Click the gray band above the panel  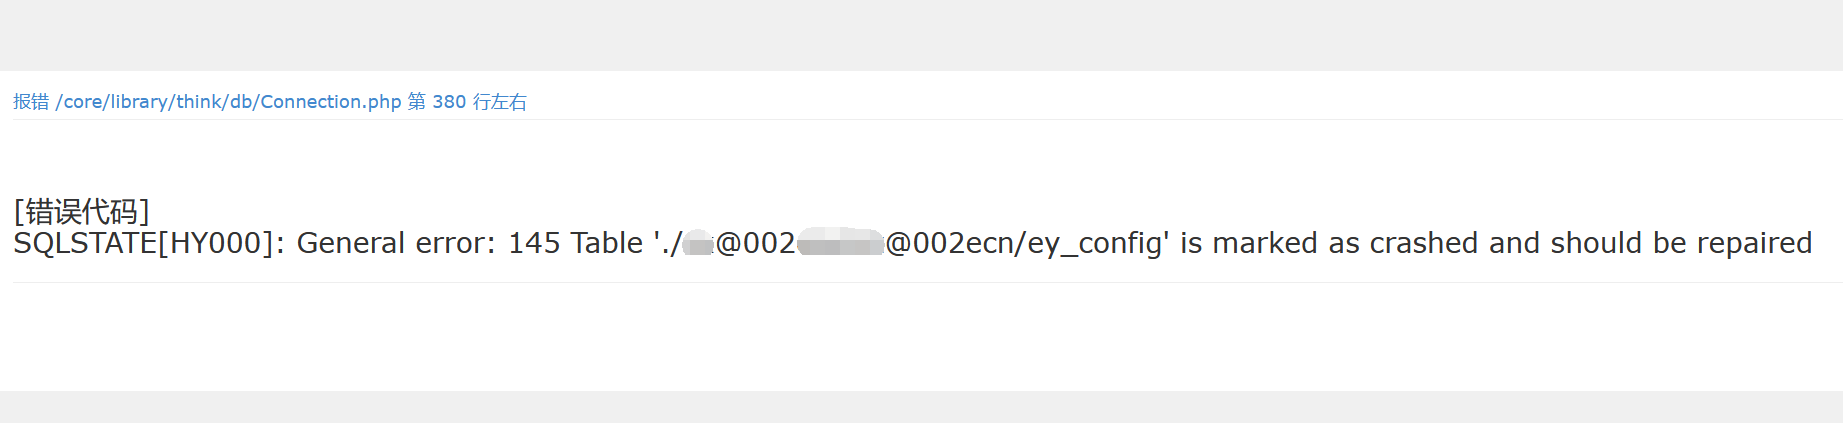click(920, 35)
